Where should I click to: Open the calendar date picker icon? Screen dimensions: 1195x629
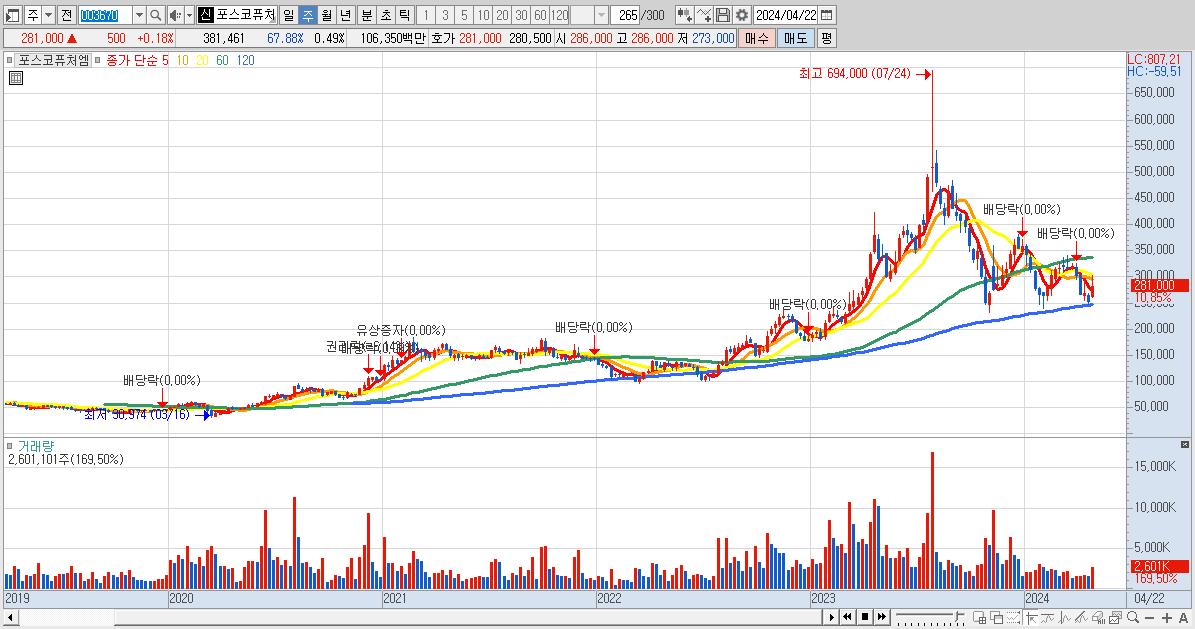tap(826, 15)
